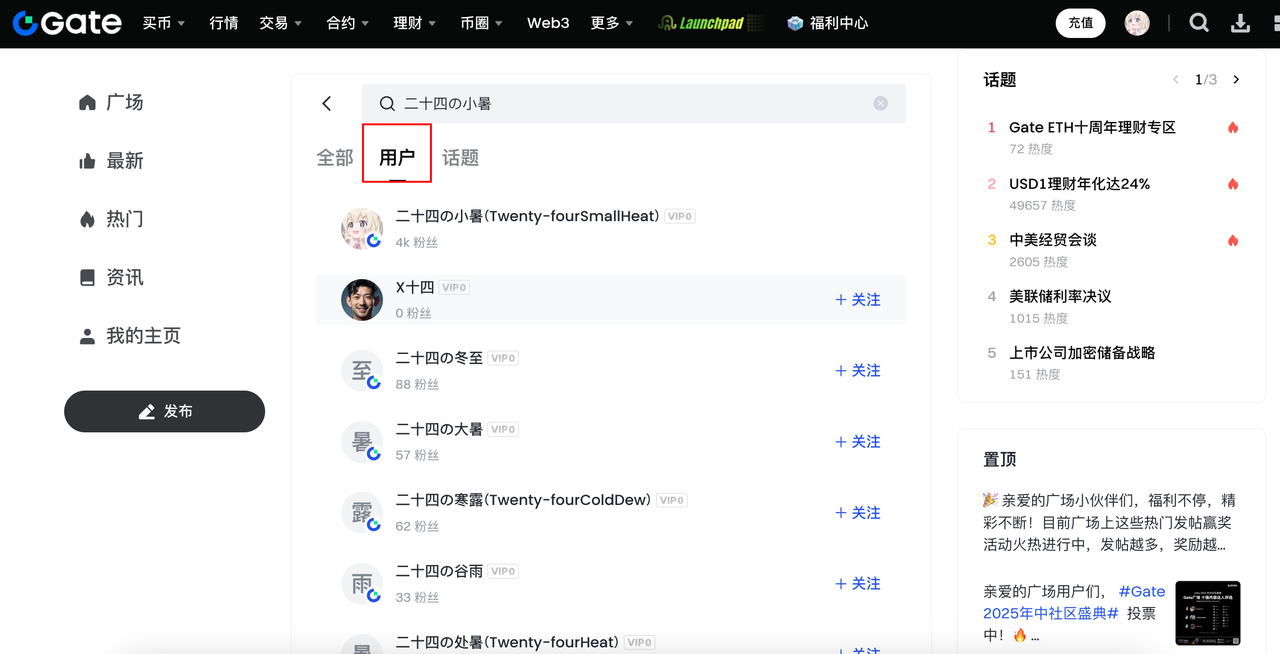The height and width of the screenshot is (654, 1280).
Task: Click the back arrow above search results
Action: pos(326,103)
